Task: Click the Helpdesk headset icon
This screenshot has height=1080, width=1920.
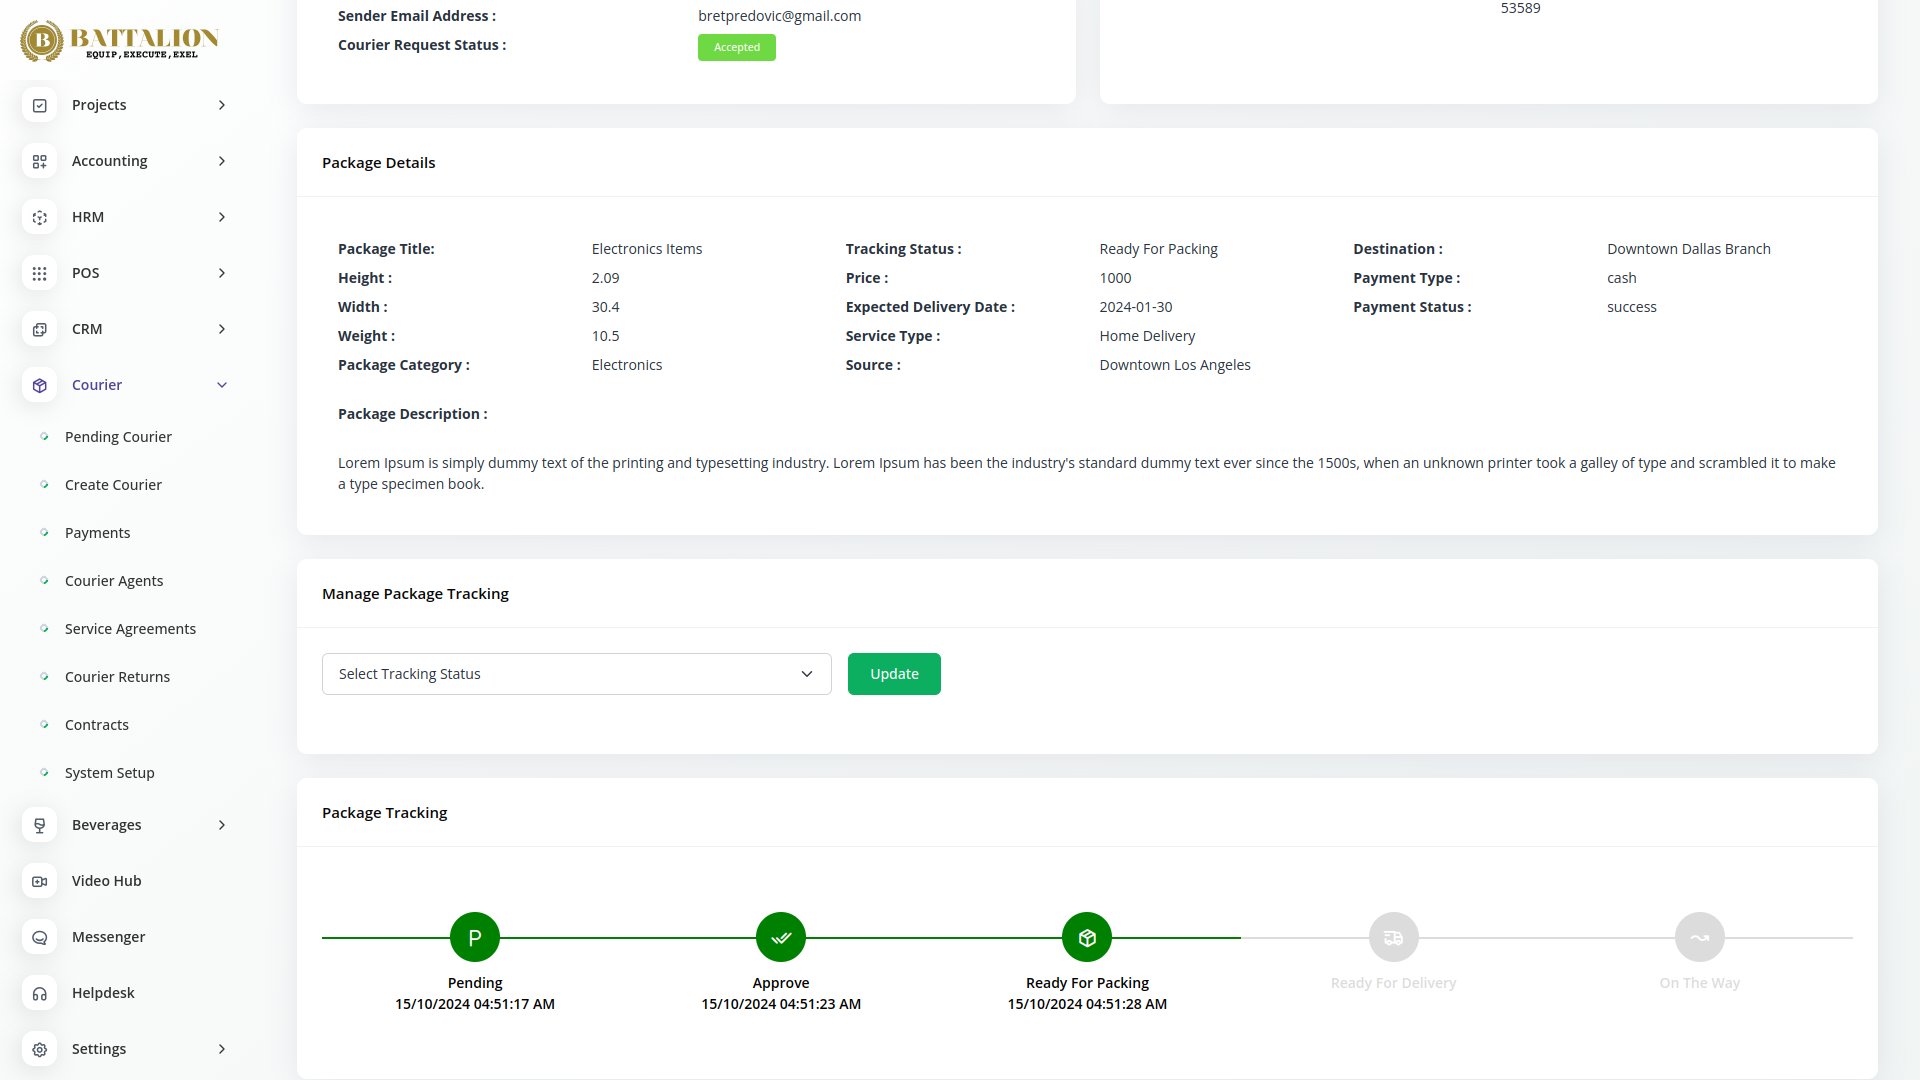Action: [x=40, y=993]
